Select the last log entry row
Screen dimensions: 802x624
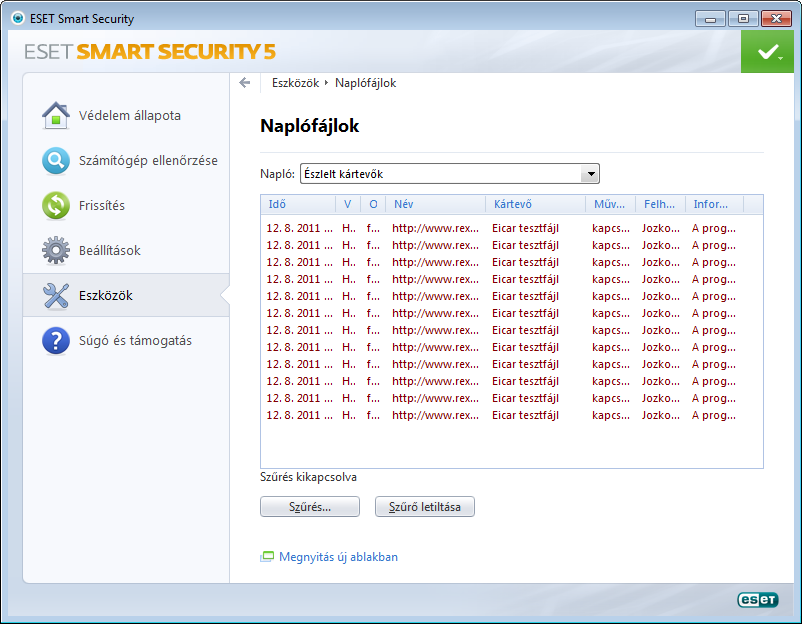(x=511, y=415)
